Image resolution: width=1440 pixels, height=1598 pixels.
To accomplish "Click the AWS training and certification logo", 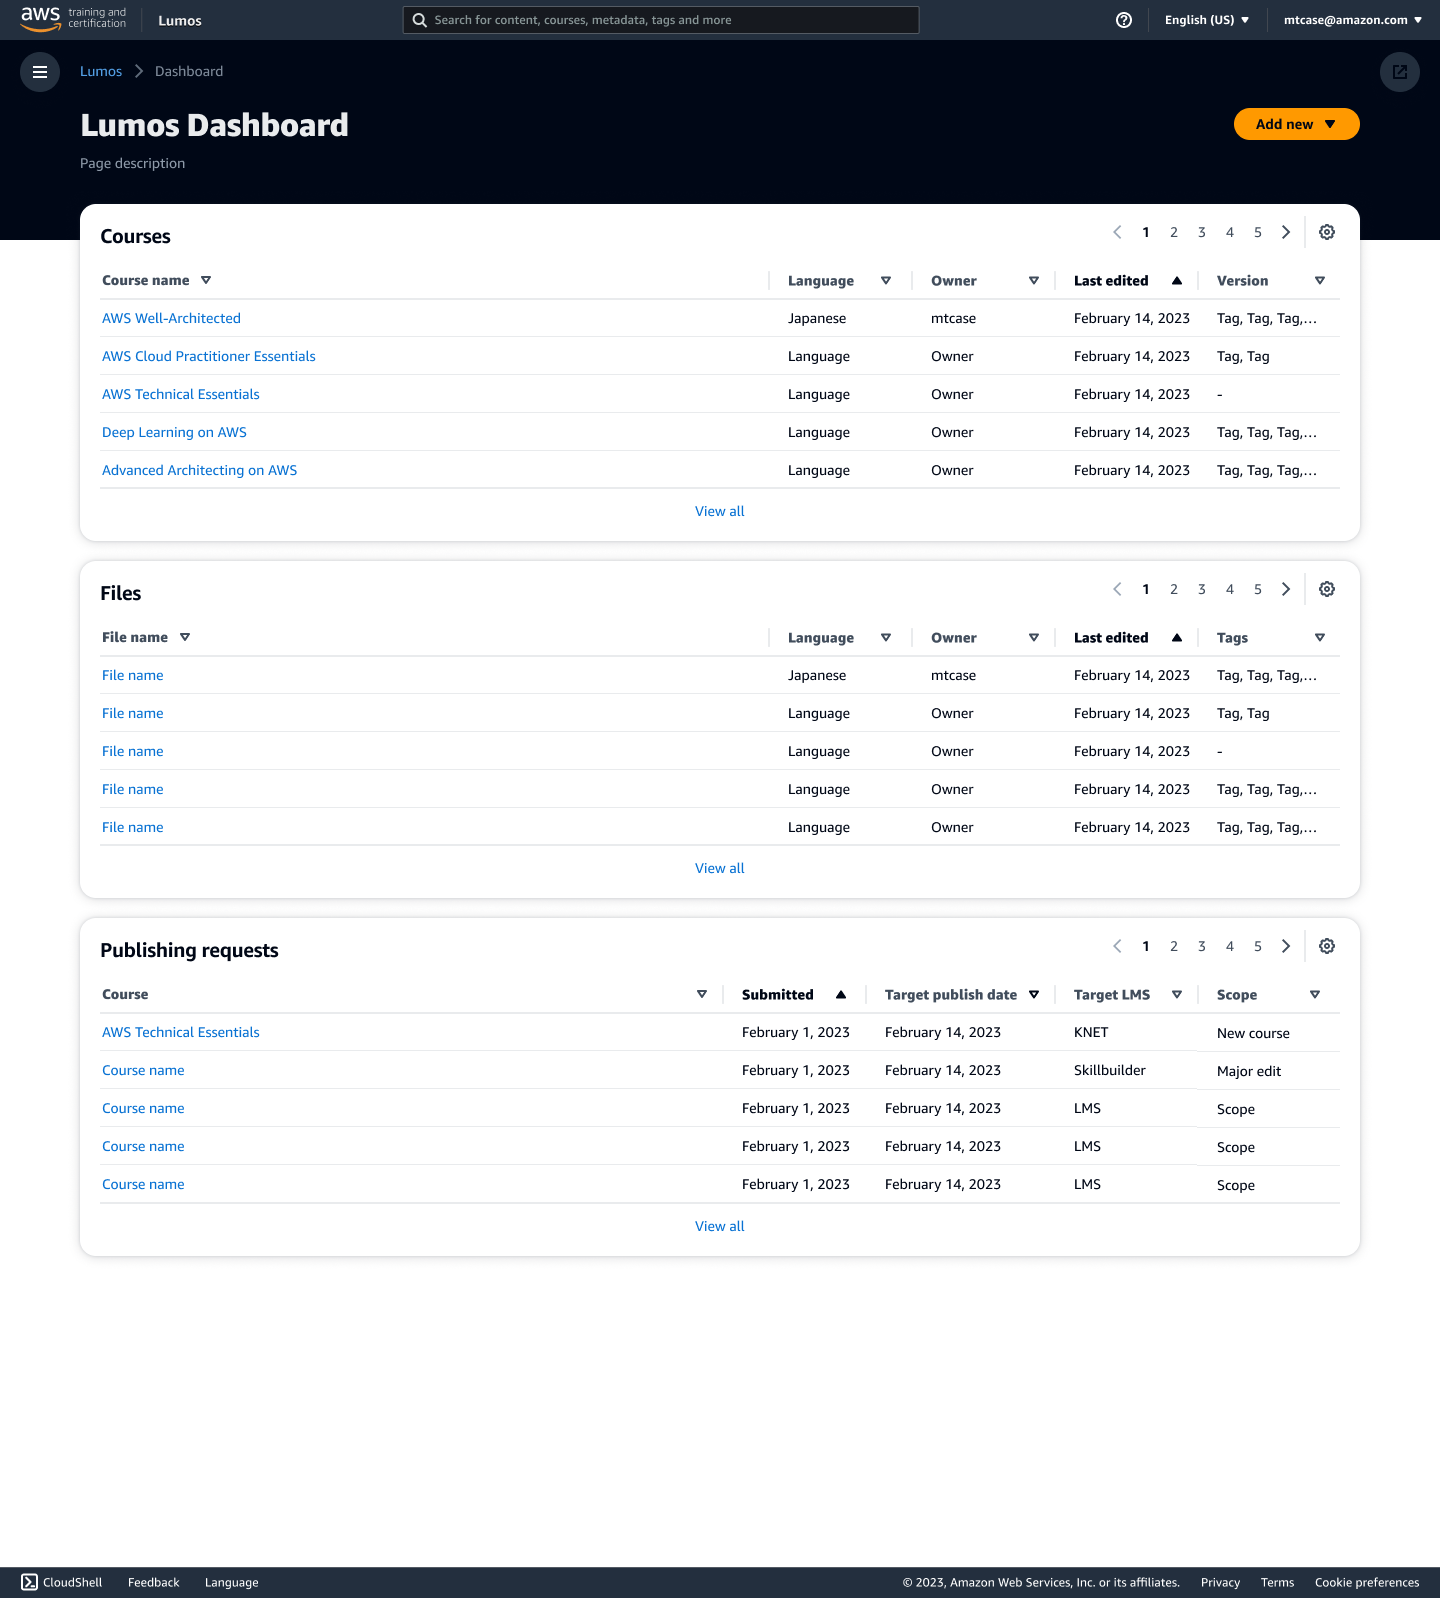I will click(x=74, y=18).
